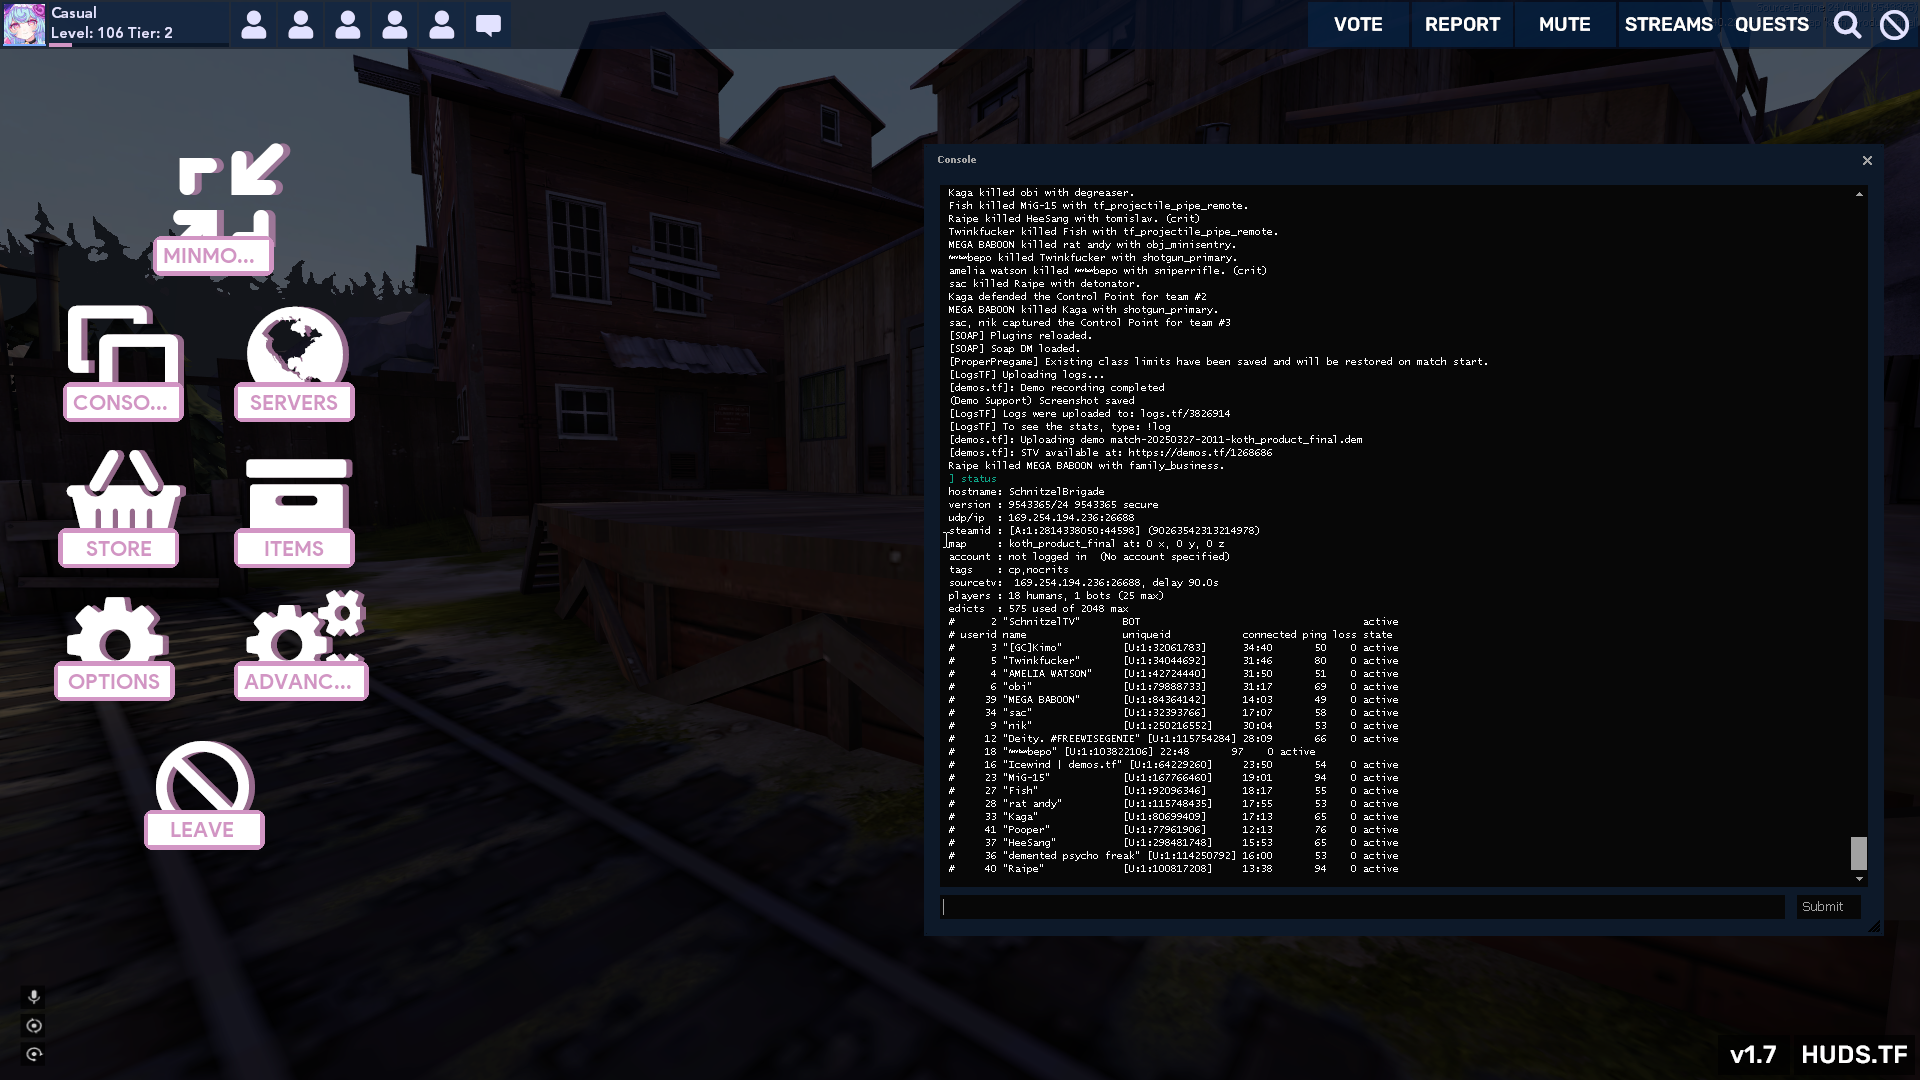This screenshot has width=1920, height=1080.
Task: Open the QUESTS menu item
Action: pos(1771,25)
